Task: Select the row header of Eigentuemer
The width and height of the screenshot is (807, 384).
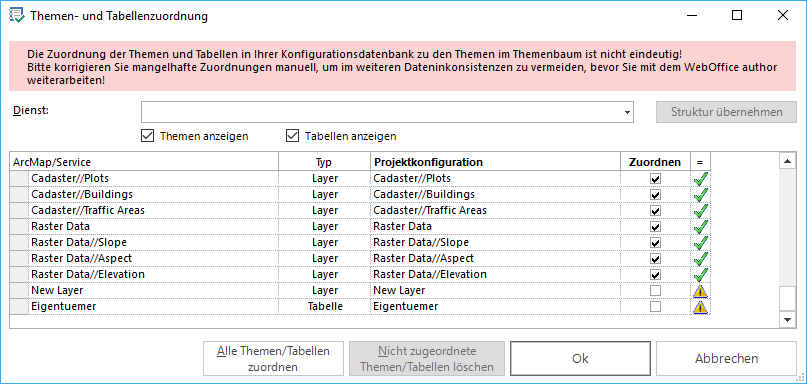Action: pos(20,307)
